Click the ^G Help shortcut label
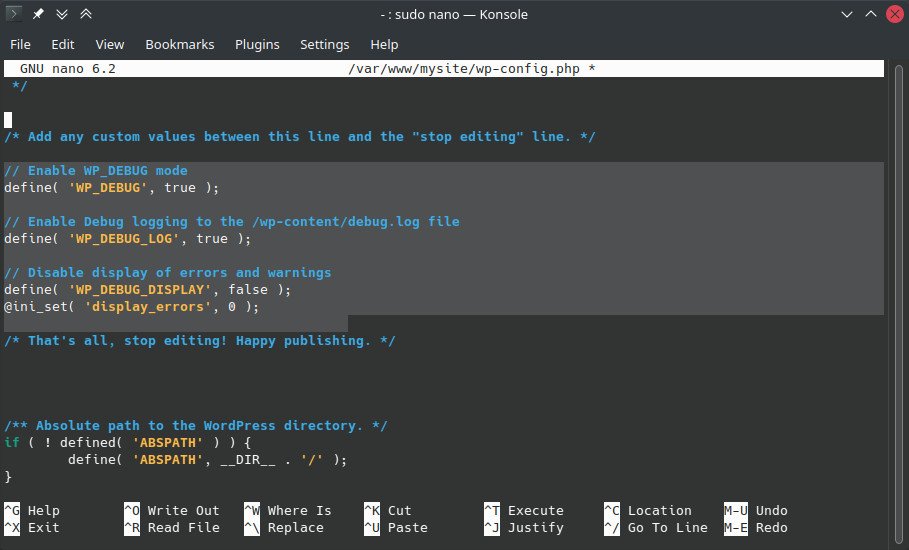The image size is (909, 550). [x=32, y=511]
